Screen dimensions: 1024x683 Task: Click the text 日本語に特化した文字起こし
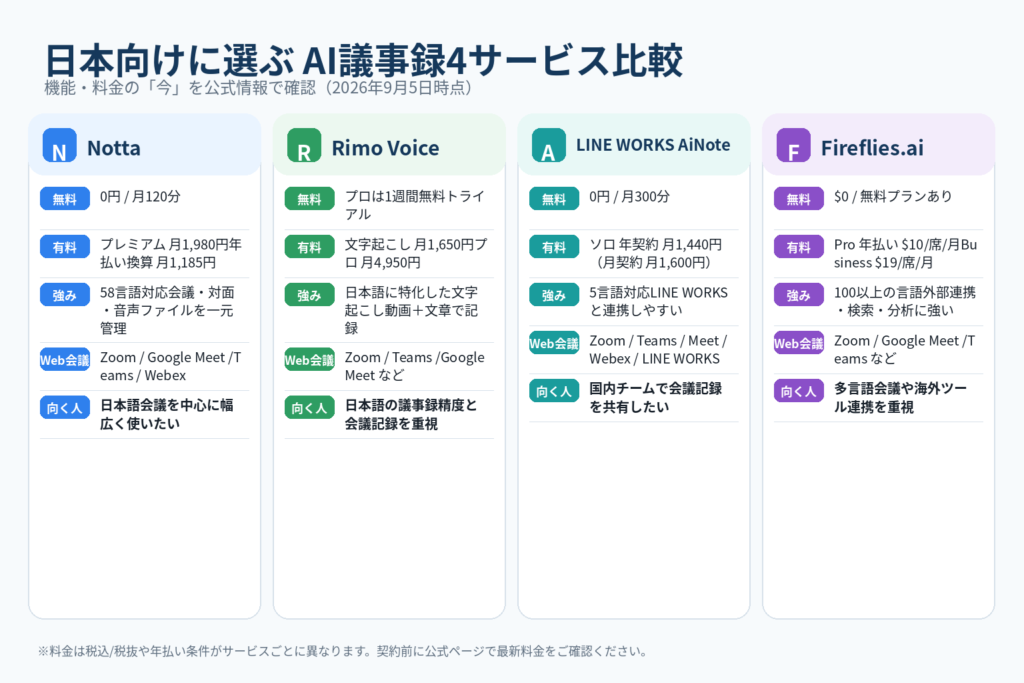tap(411, 301)
